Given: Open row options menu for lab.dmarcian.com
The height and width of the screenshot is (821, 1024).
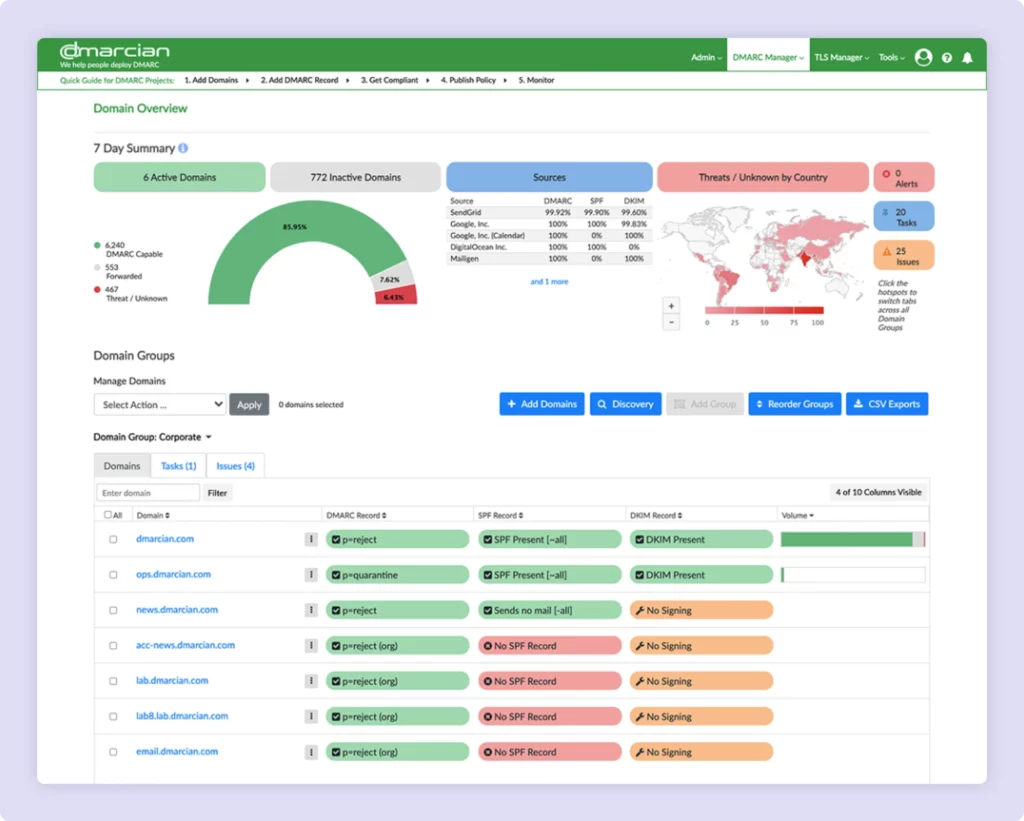Looking at the screenshot, I should (x=311, y=680).
